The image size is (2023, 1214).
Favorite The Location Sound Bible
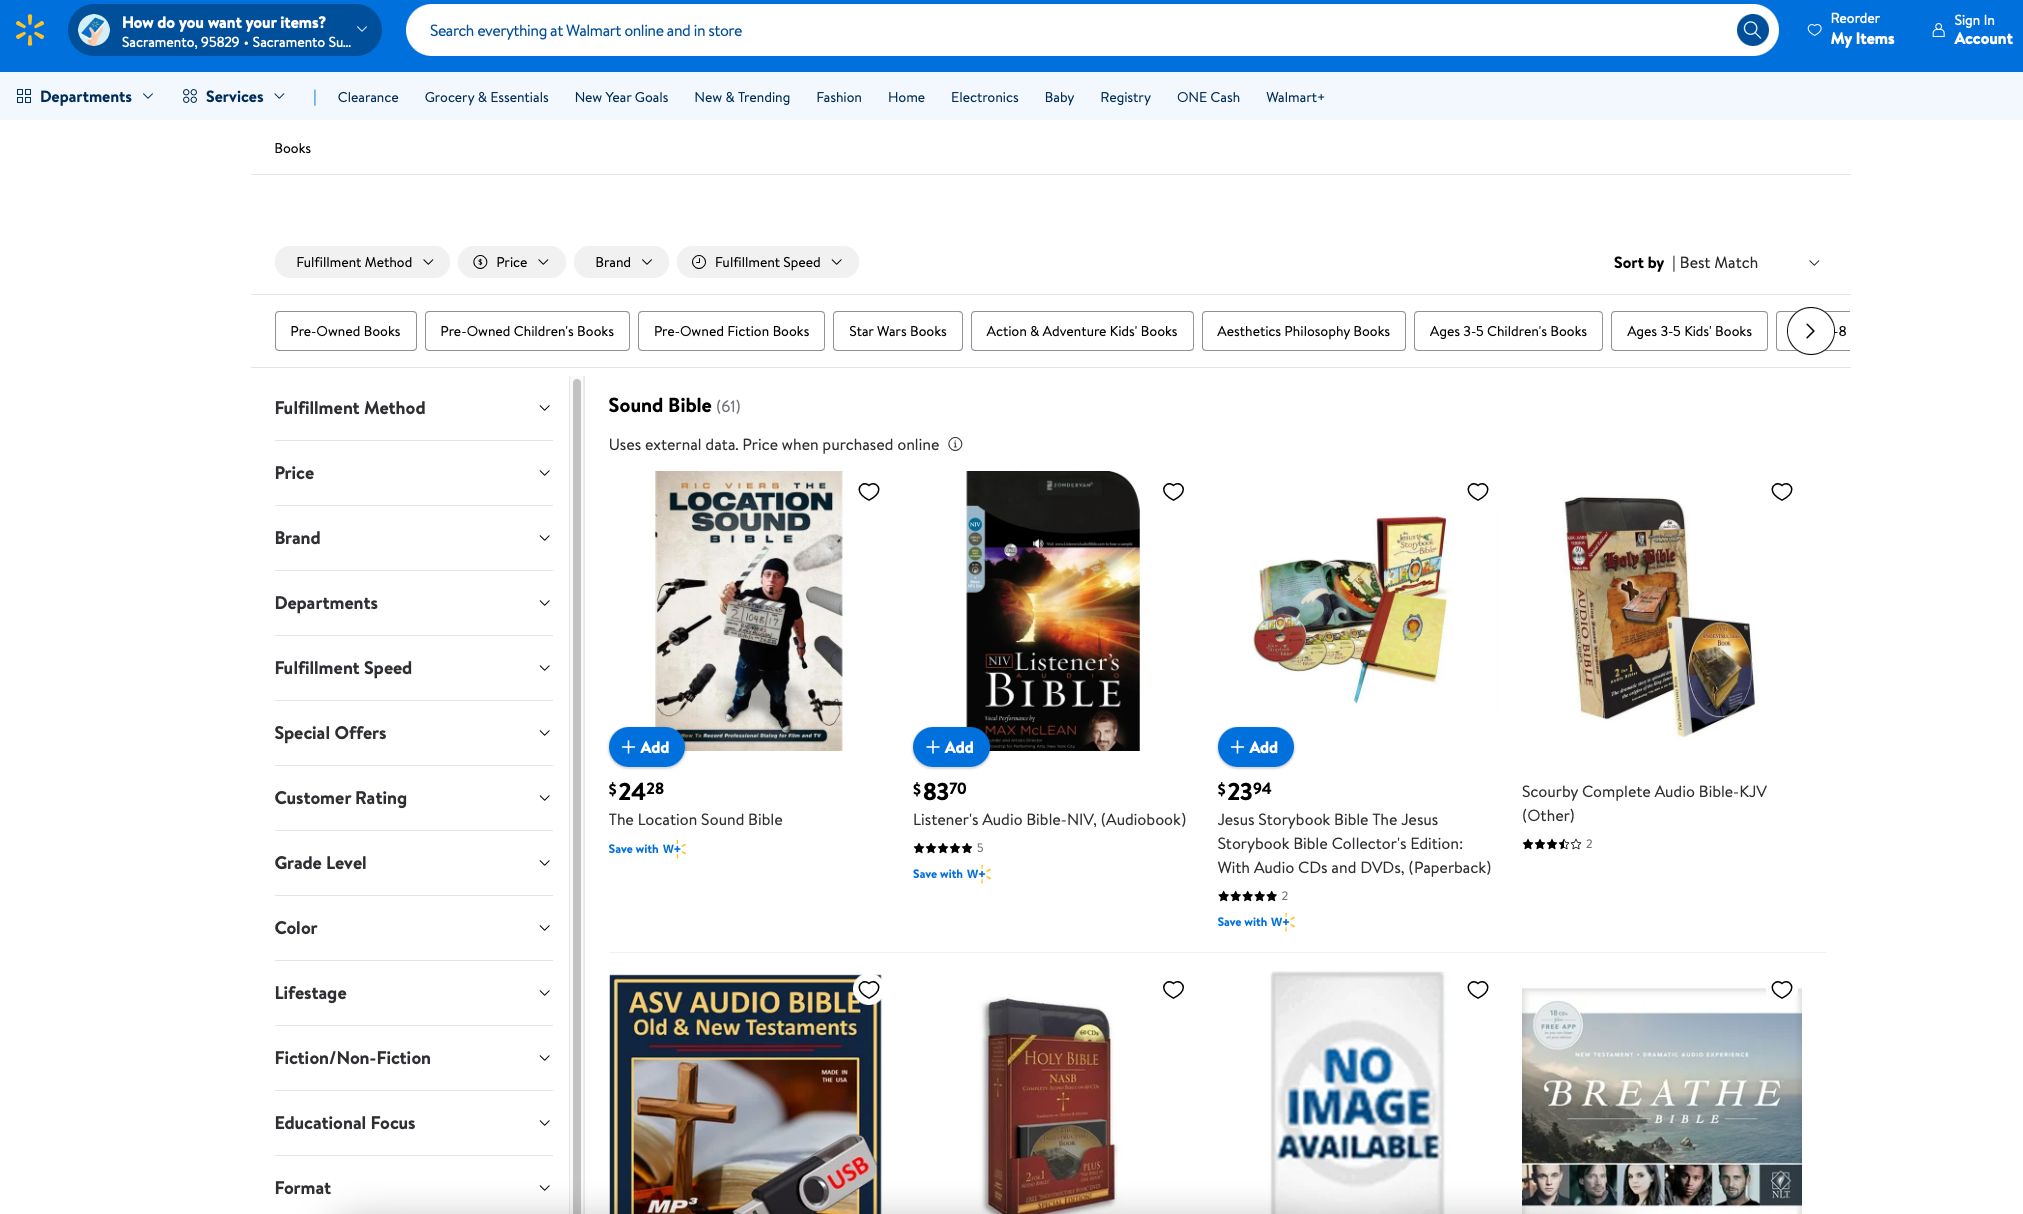[x=869, y=491]
